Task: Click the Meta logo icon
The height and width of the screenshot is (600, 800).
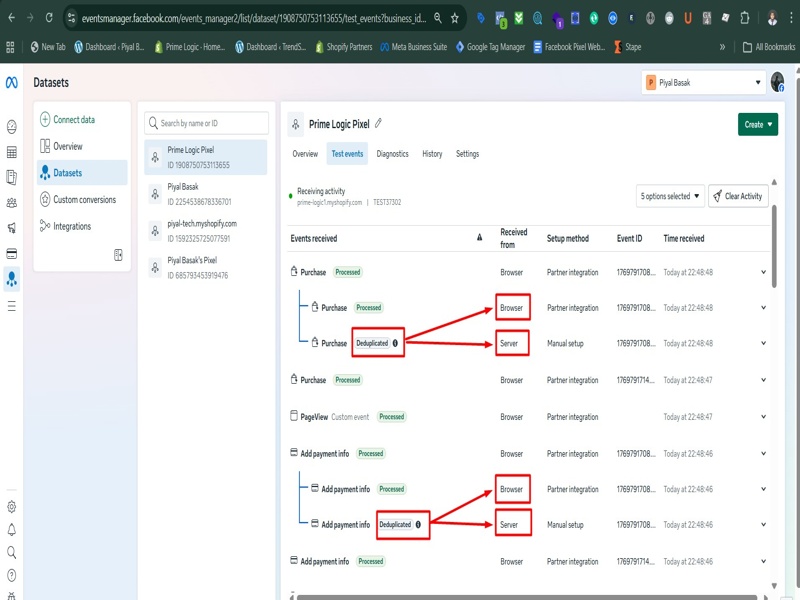Action: coord(12,82)
